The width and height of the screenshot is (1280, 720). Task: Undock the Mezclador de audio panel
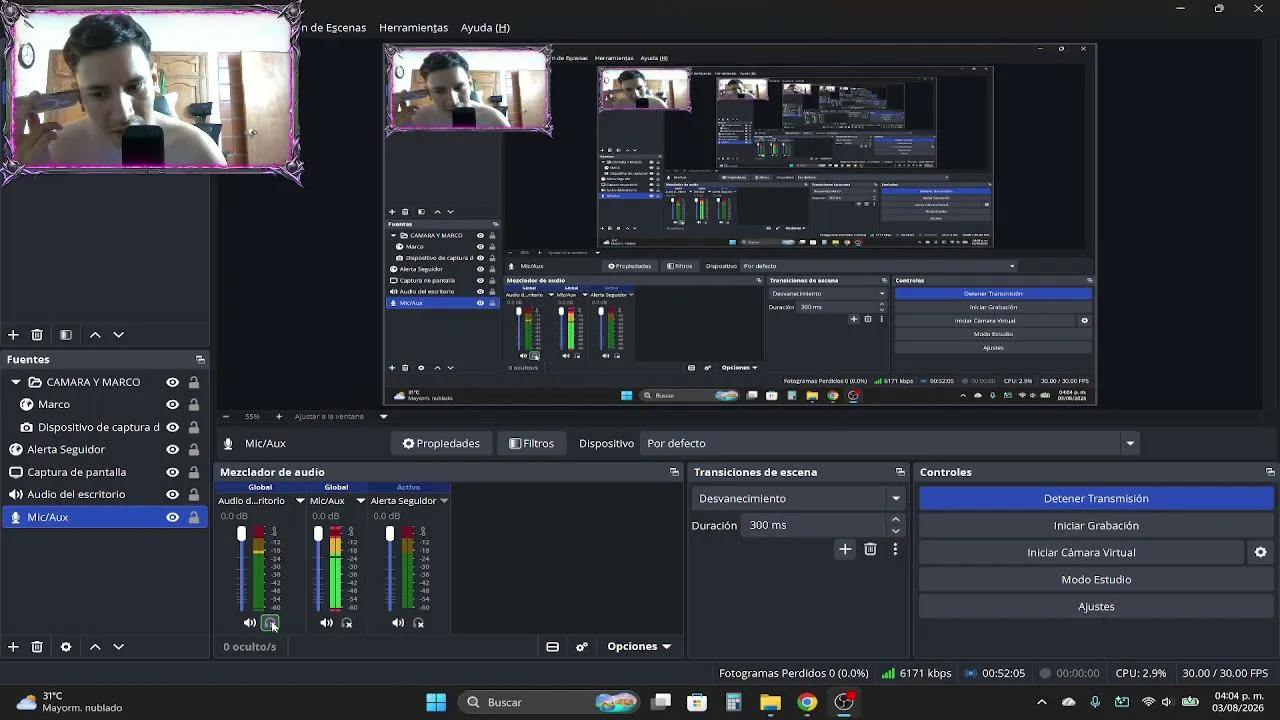click(x=674, y=472)
